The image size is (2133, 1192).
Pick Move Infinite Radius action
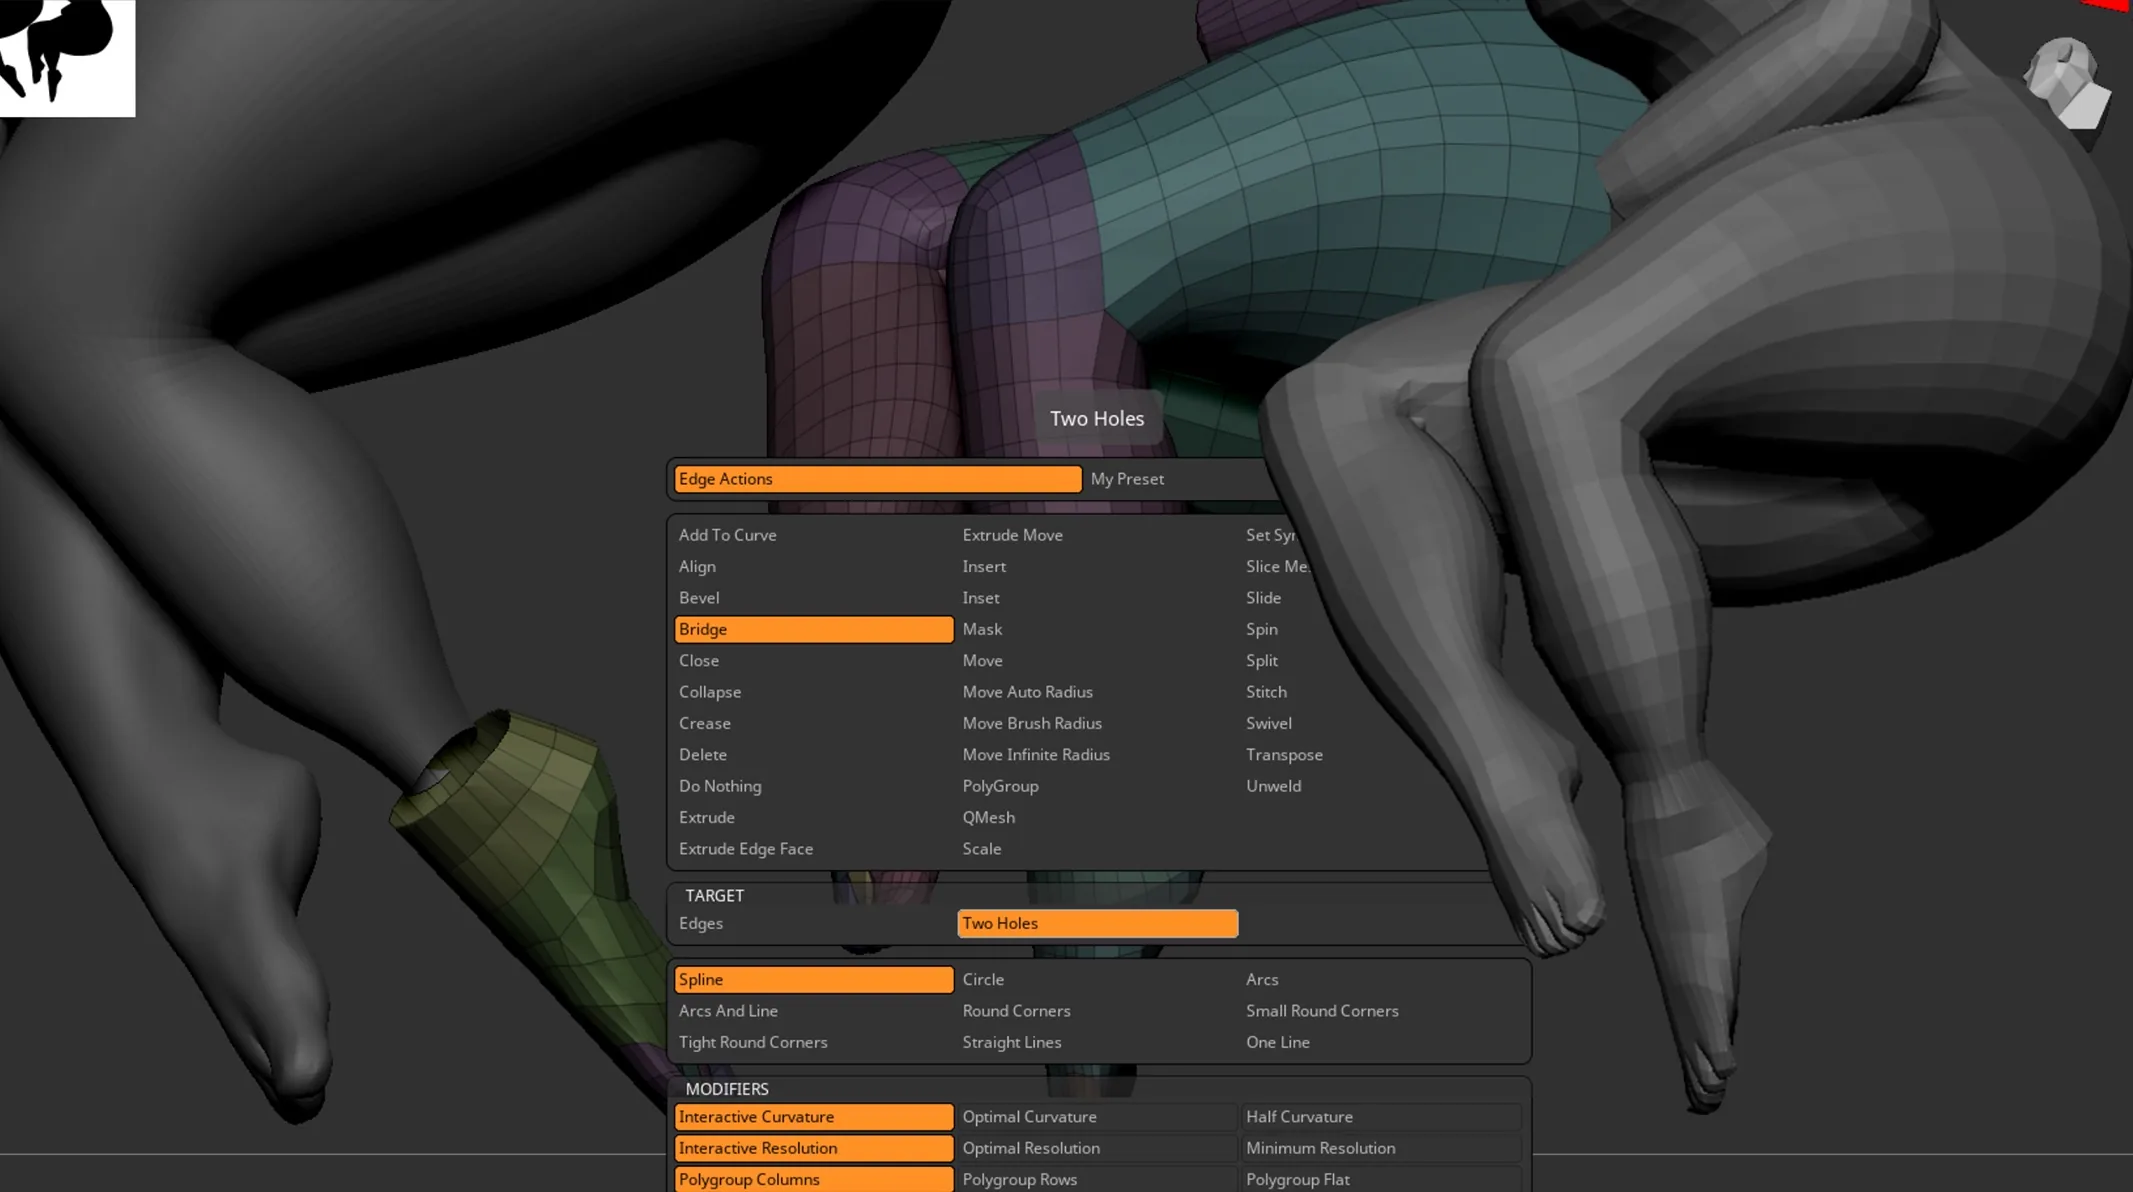coord(1036,755)
